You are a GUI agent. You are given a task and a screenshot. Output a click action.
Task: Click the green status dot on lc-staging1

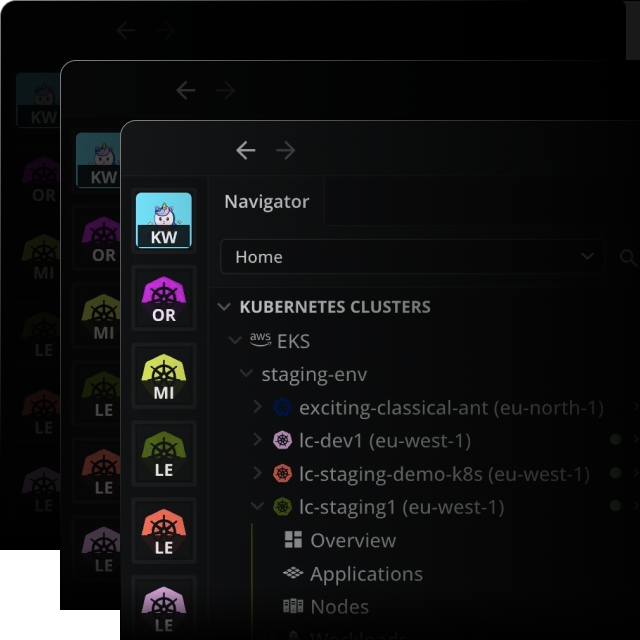[x=616, y=506]
